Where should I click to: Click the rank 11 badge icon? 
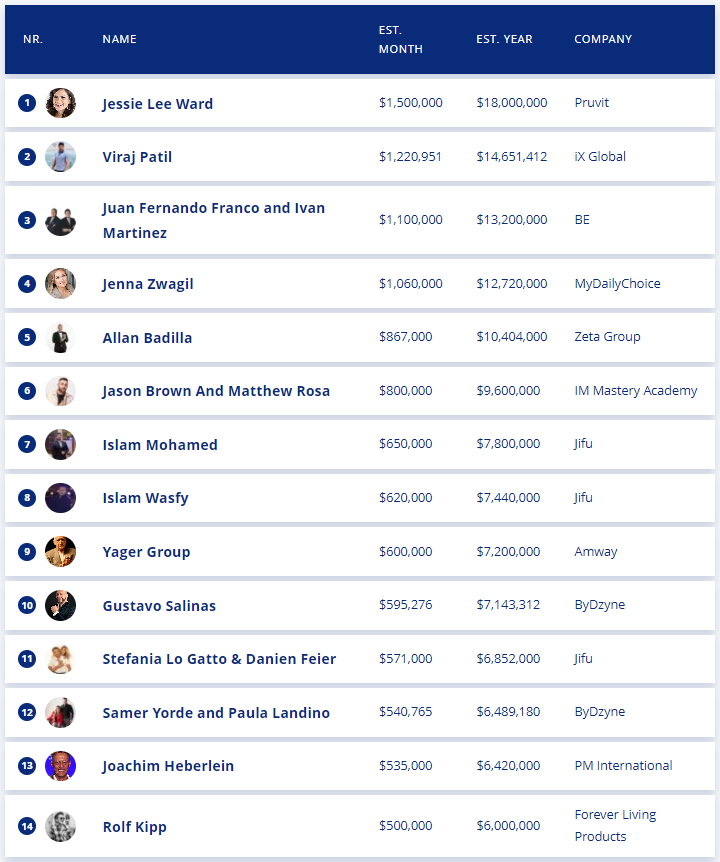27,659
